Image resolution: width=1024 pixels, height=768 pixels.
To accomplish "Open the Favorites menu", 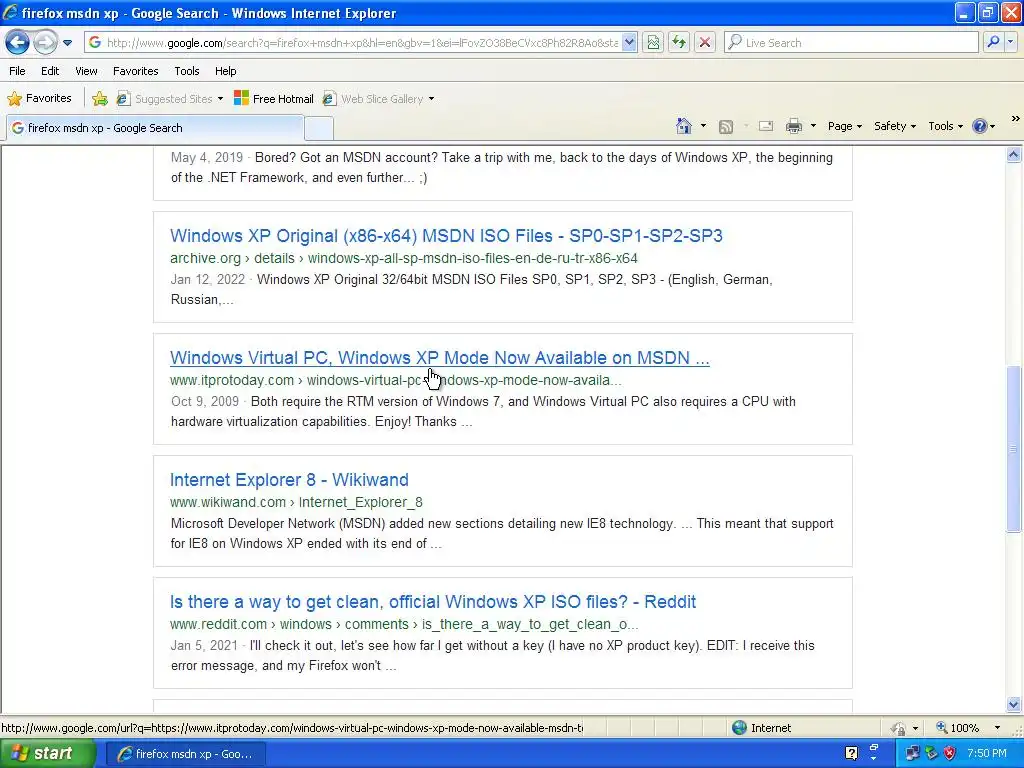I will pos(135,71).
